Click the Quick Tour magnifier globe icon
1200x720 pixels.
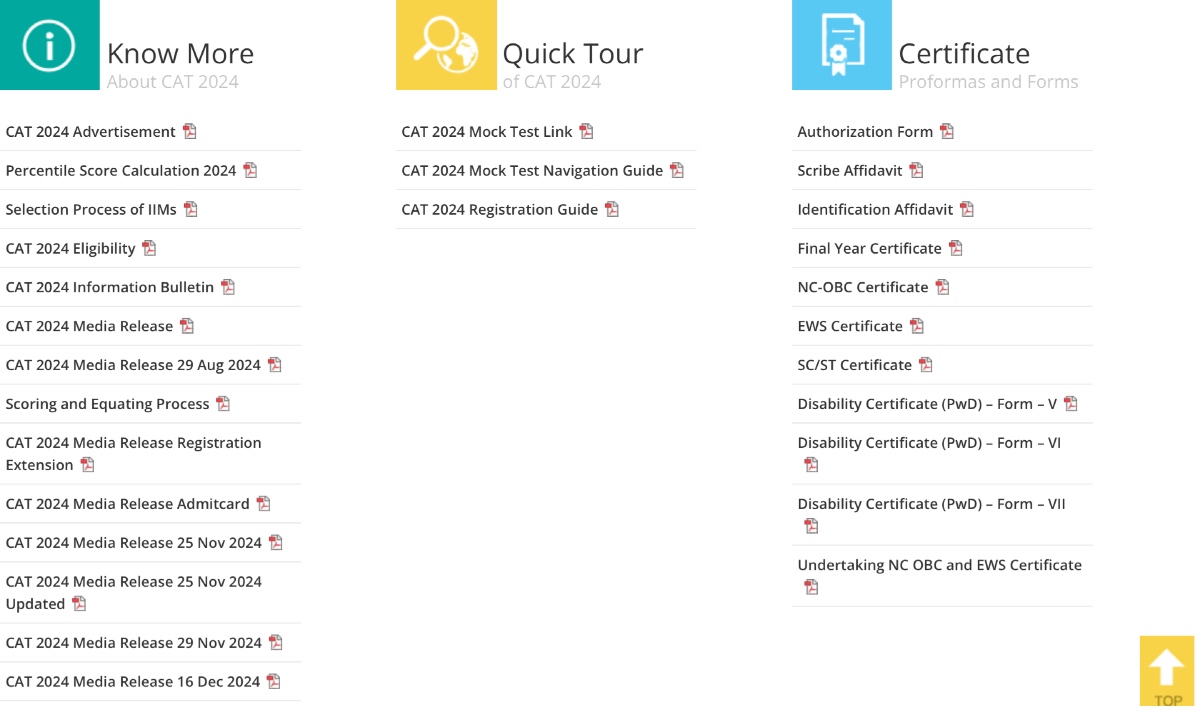(446, 45)
